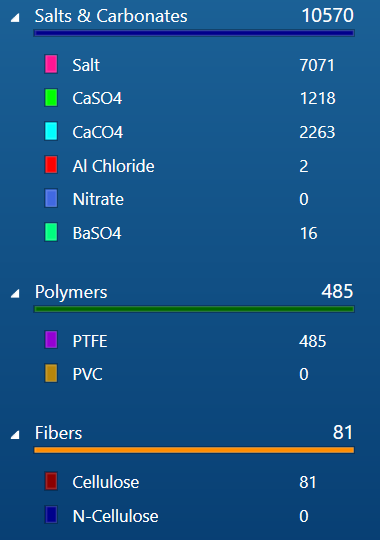Screen dimensions: 380x540
Task: Click the purple PTFE color swatch
Action: coord(51,340)
